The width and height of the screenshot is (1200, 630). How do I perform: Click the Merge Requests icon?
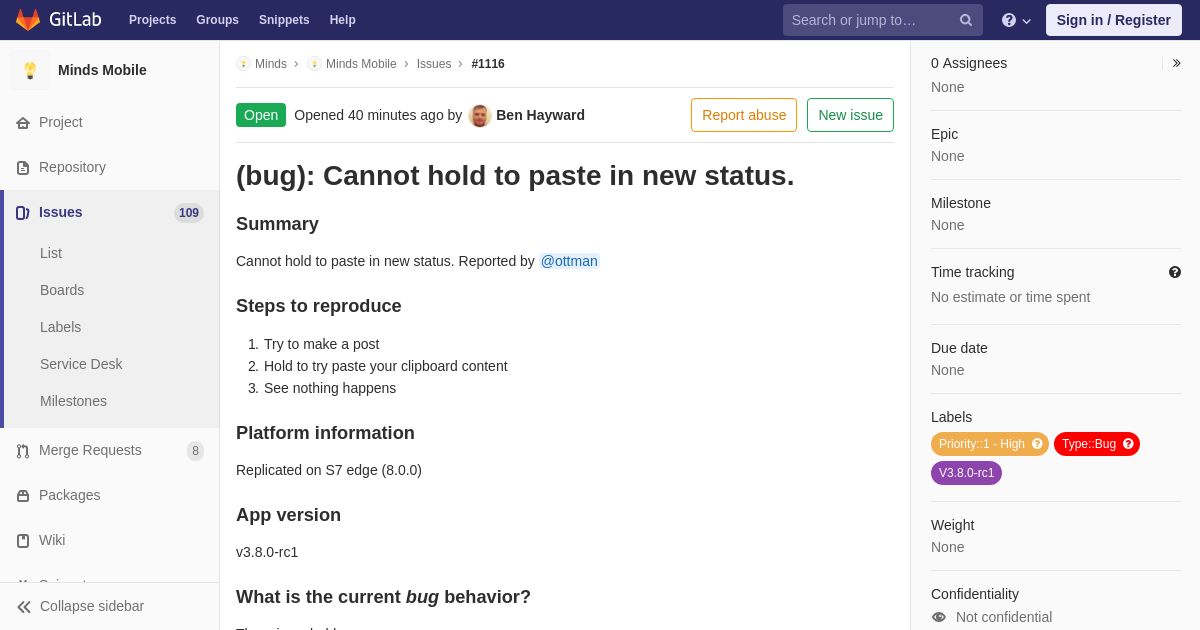(x=23, y=451)
